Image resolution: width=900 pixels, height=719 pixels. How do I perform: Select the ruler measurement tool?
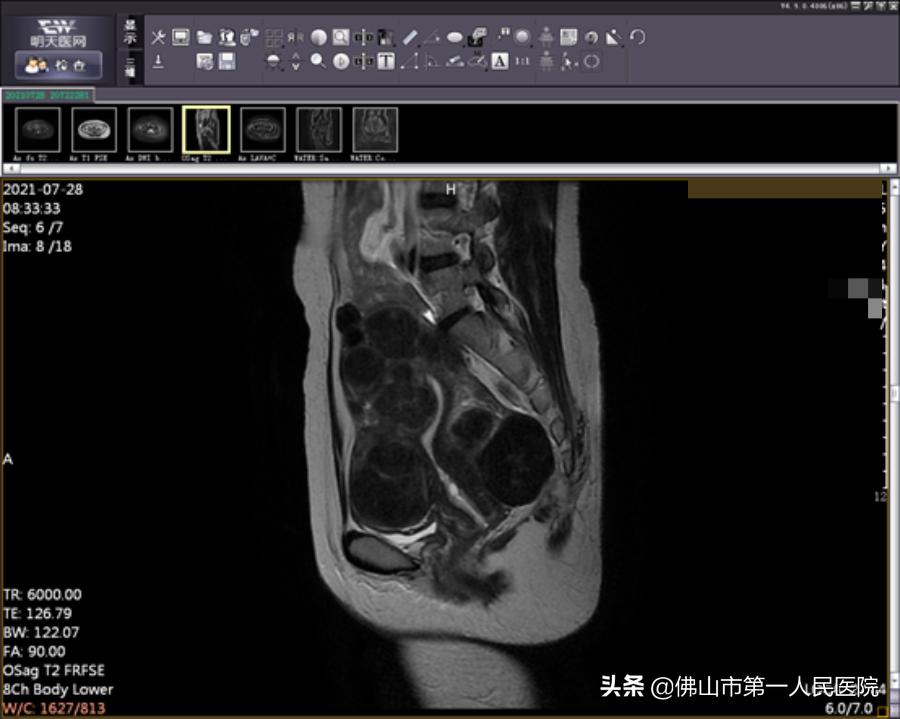click(410, 38)
